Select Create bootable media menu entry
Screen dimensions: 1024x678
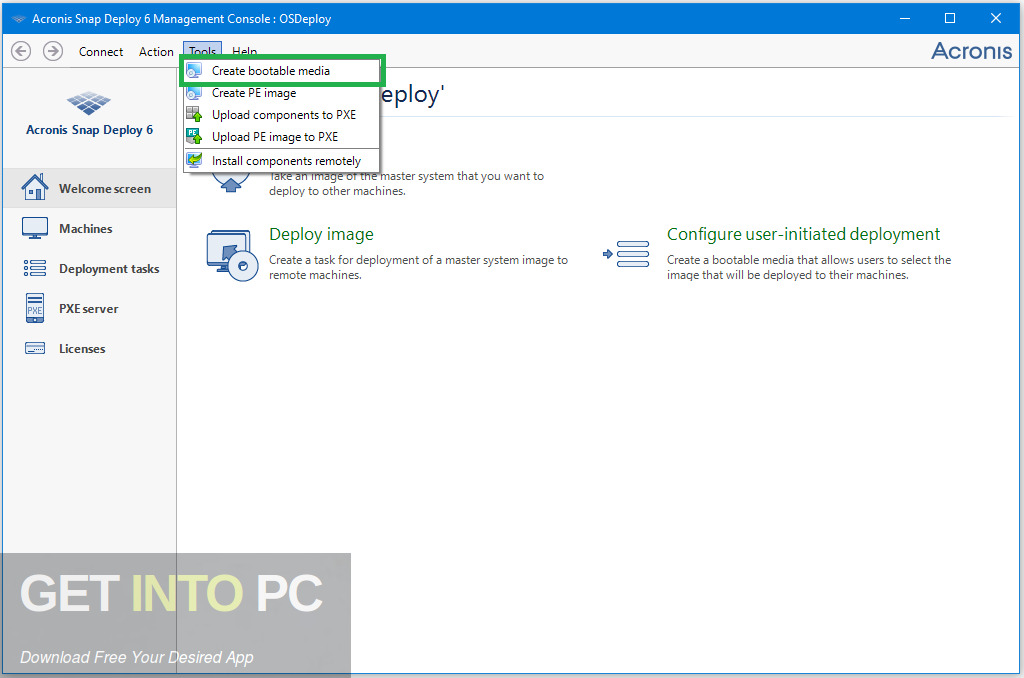270,71
